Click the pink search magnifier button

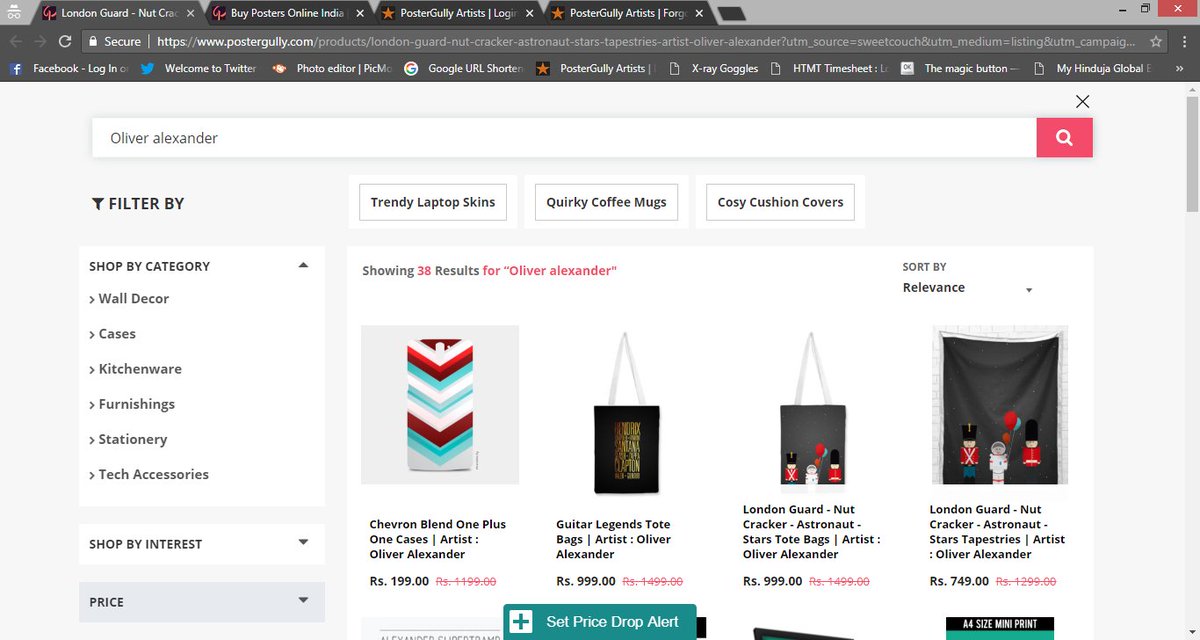(x=1064, y=138)
